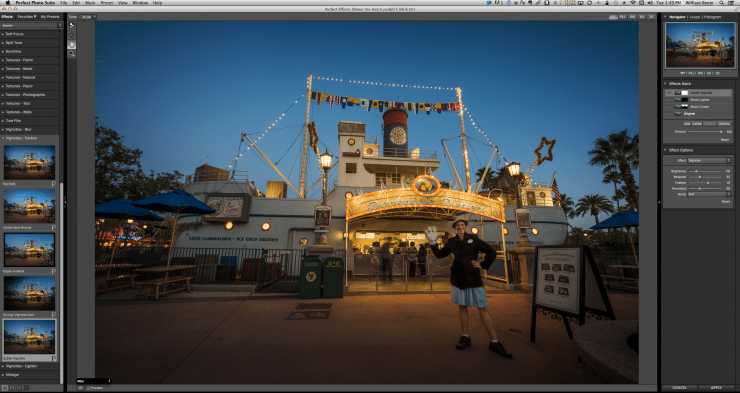Click the A soft-proof icon below canvas
The height and width of the screenshot is (393, 740).
point(80,388)
